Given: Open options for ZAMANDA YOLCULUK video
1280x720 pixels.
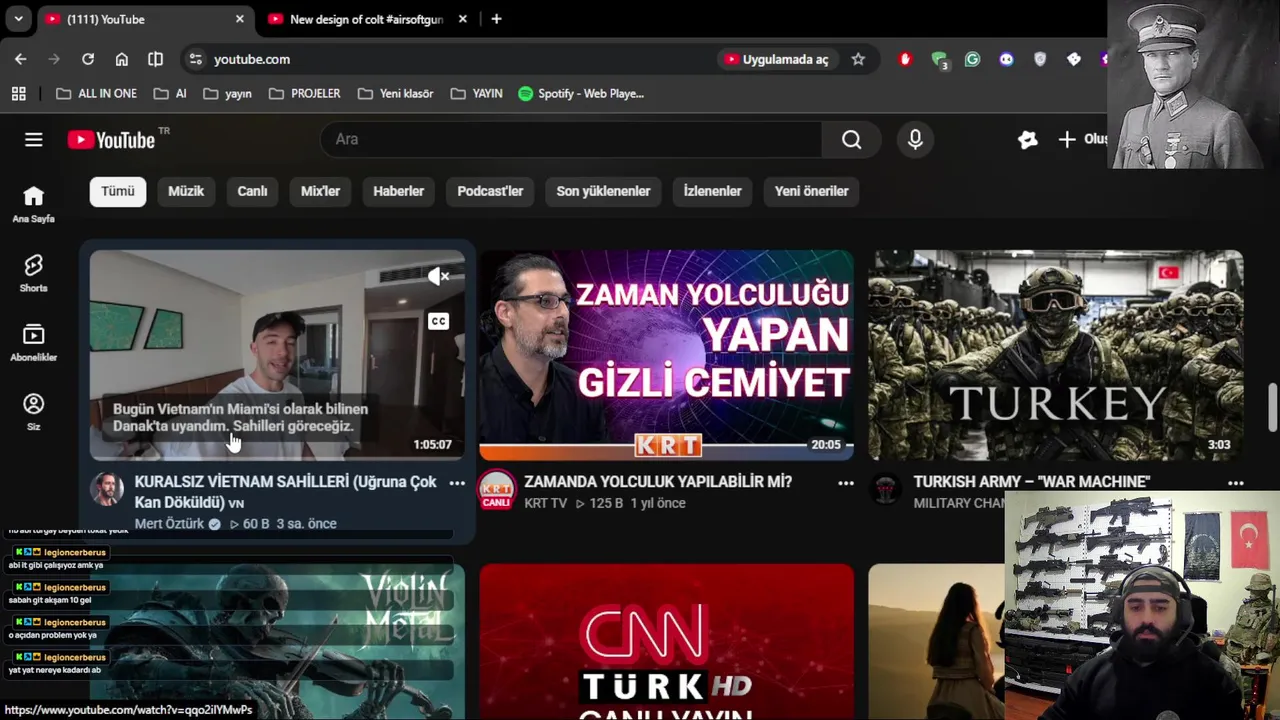Looking at the screenshot, I should coord(846,483).
